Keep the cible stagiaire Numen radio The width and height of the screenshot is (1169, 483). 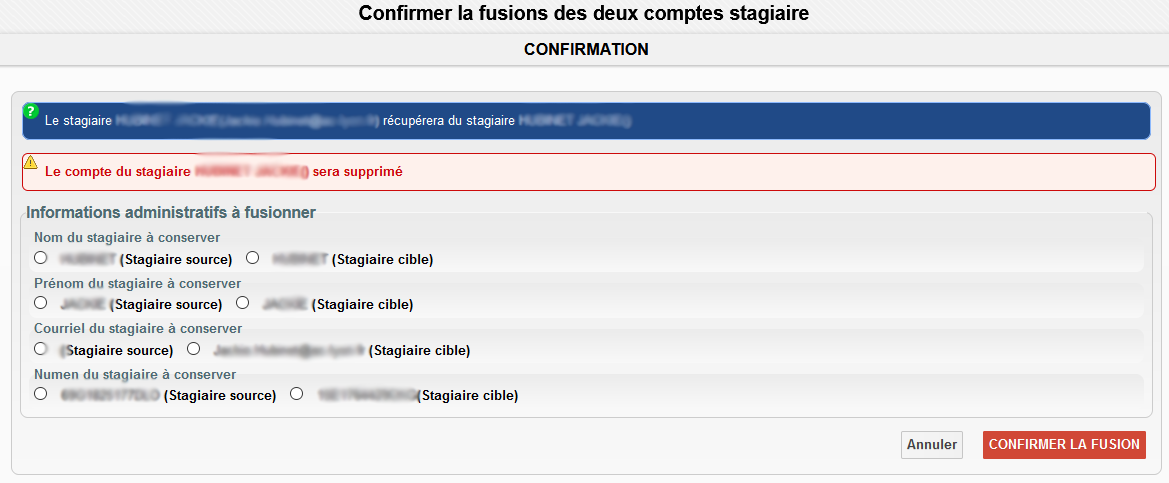click(x=296, y=394)
